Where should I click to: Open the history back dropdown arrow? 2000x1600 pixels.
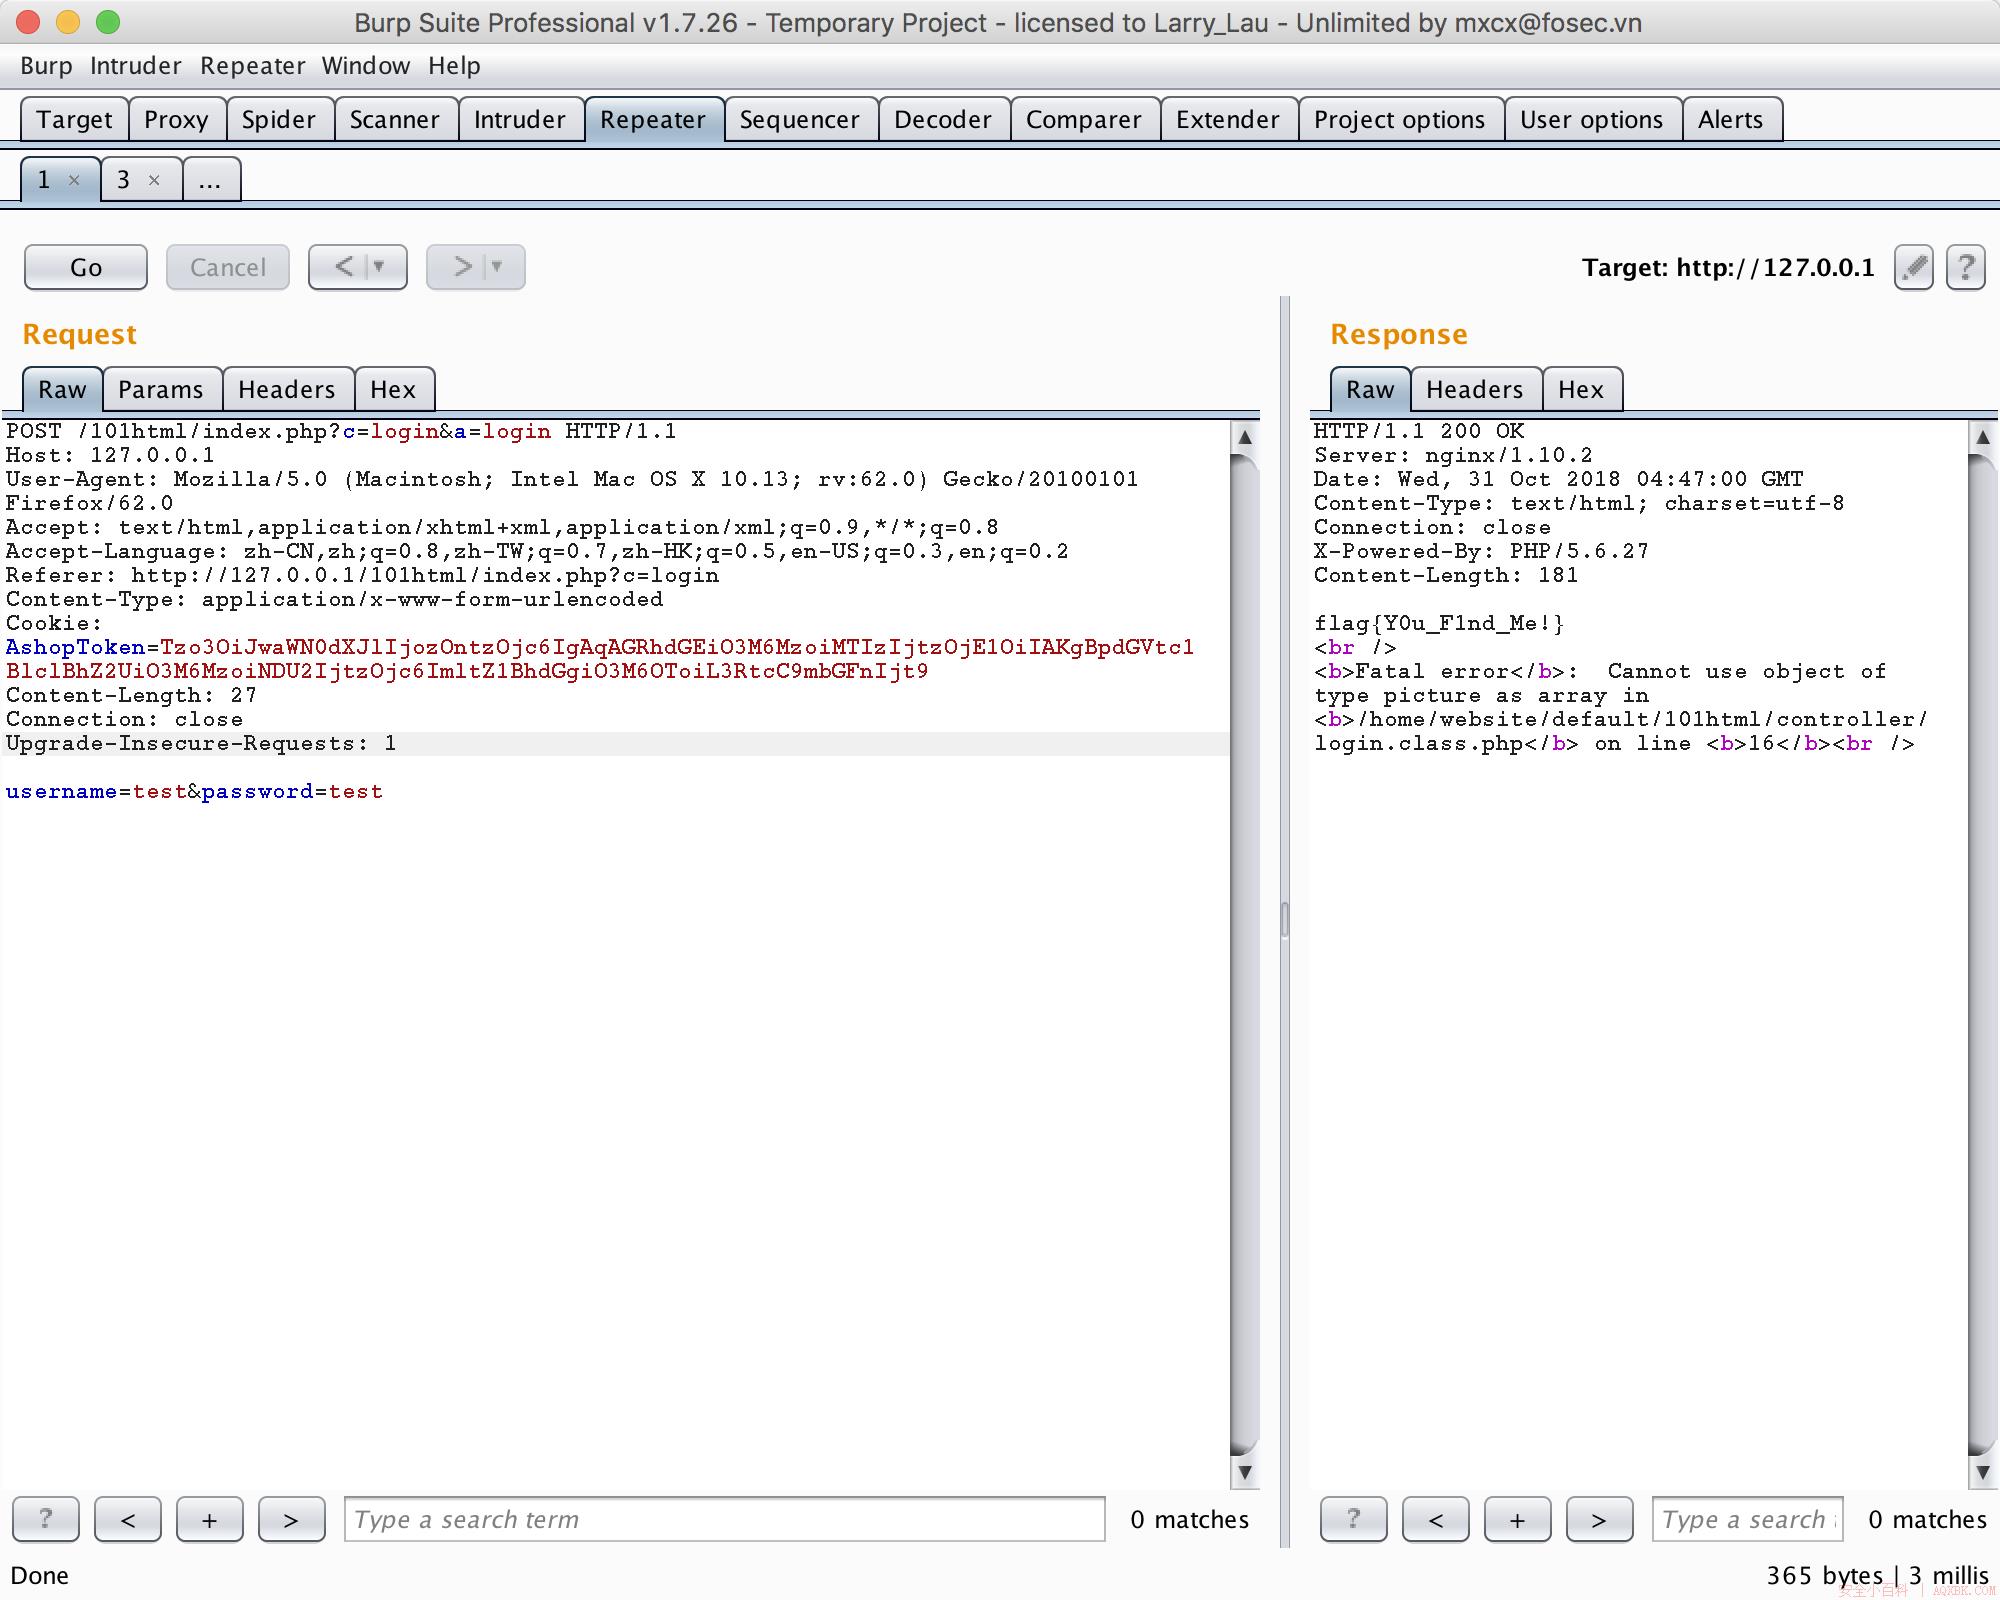point(380,267)
